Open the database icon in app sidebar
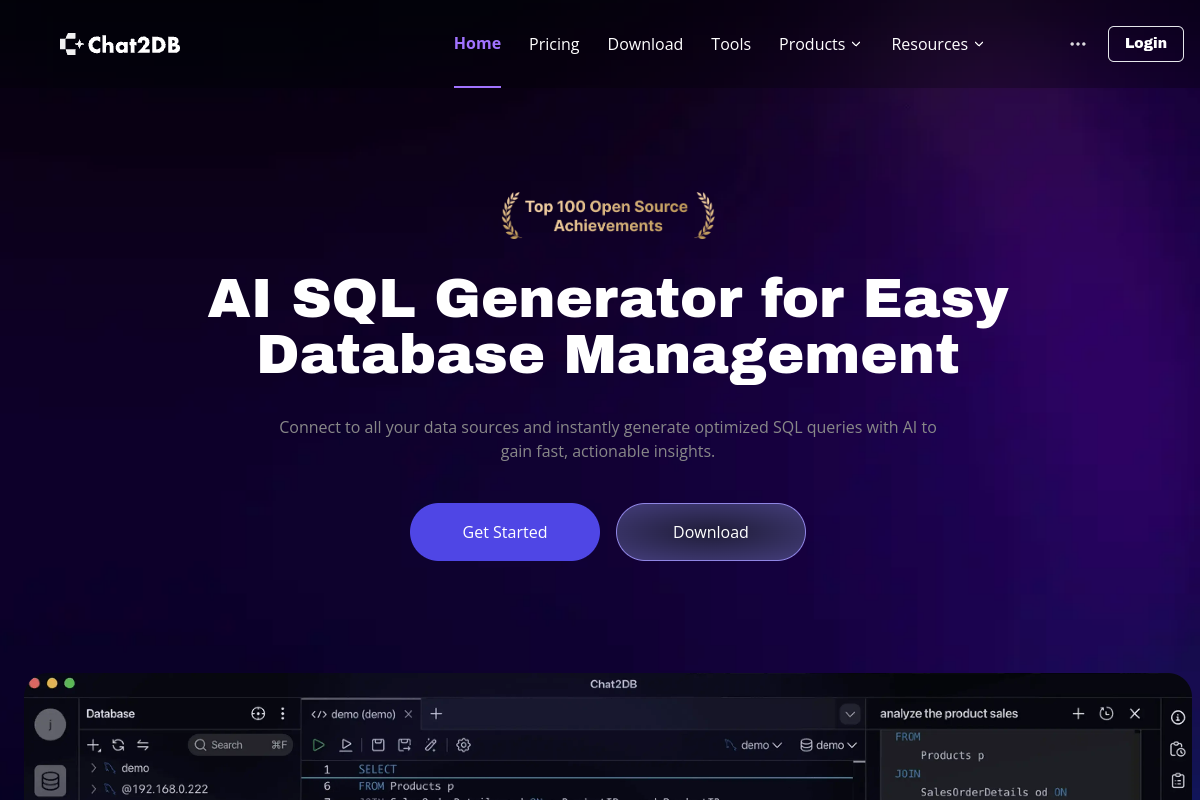Viewport: 1200px width, 800px height. point(50,780)
